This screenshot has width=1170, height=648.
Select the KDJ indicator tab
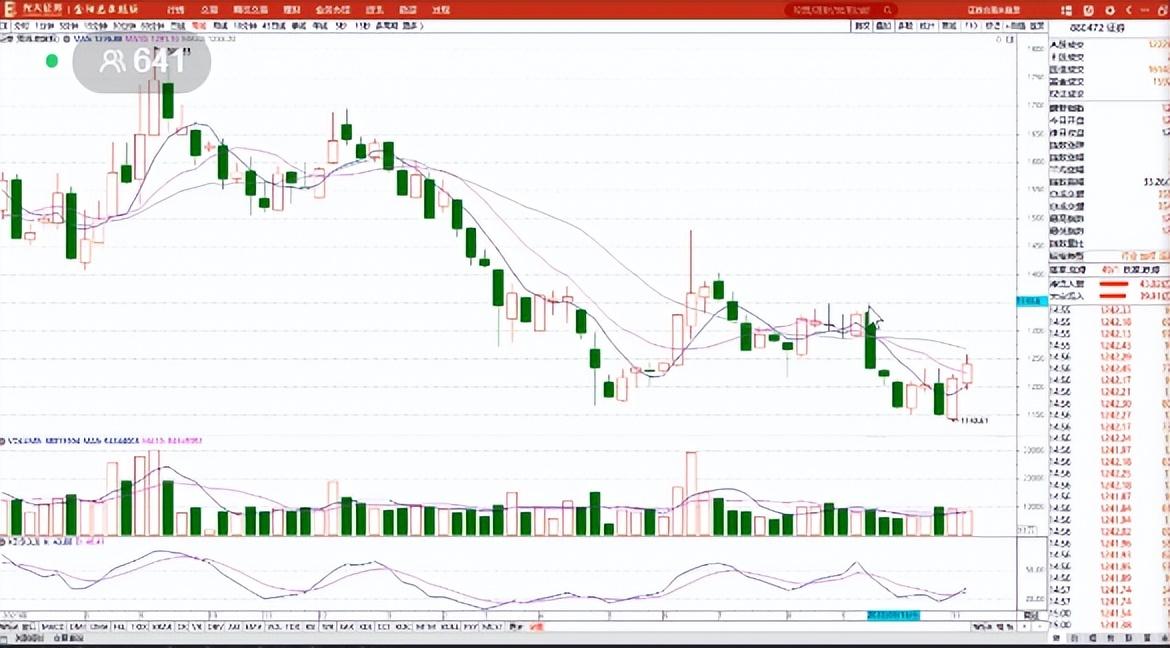(366, 626)
